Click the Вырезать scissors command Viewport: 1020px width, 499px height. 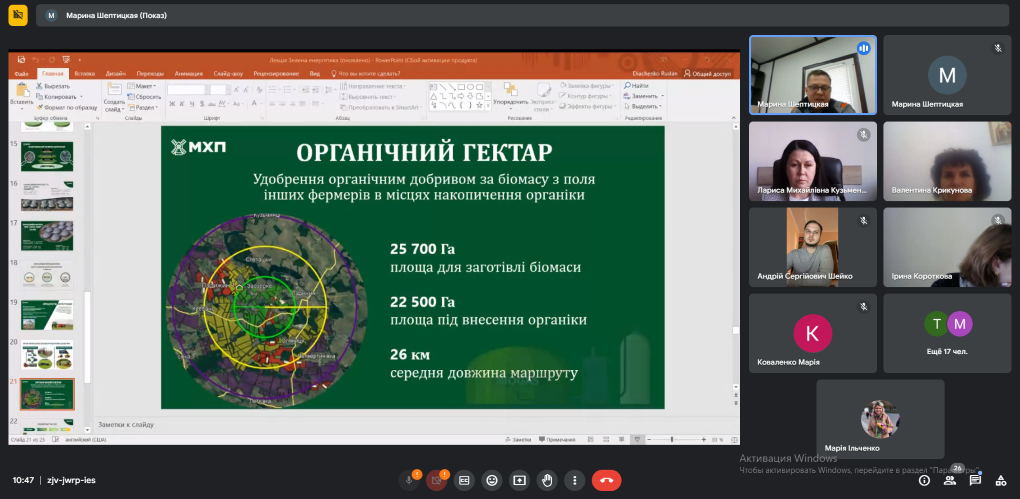click(x=53, y=86)
